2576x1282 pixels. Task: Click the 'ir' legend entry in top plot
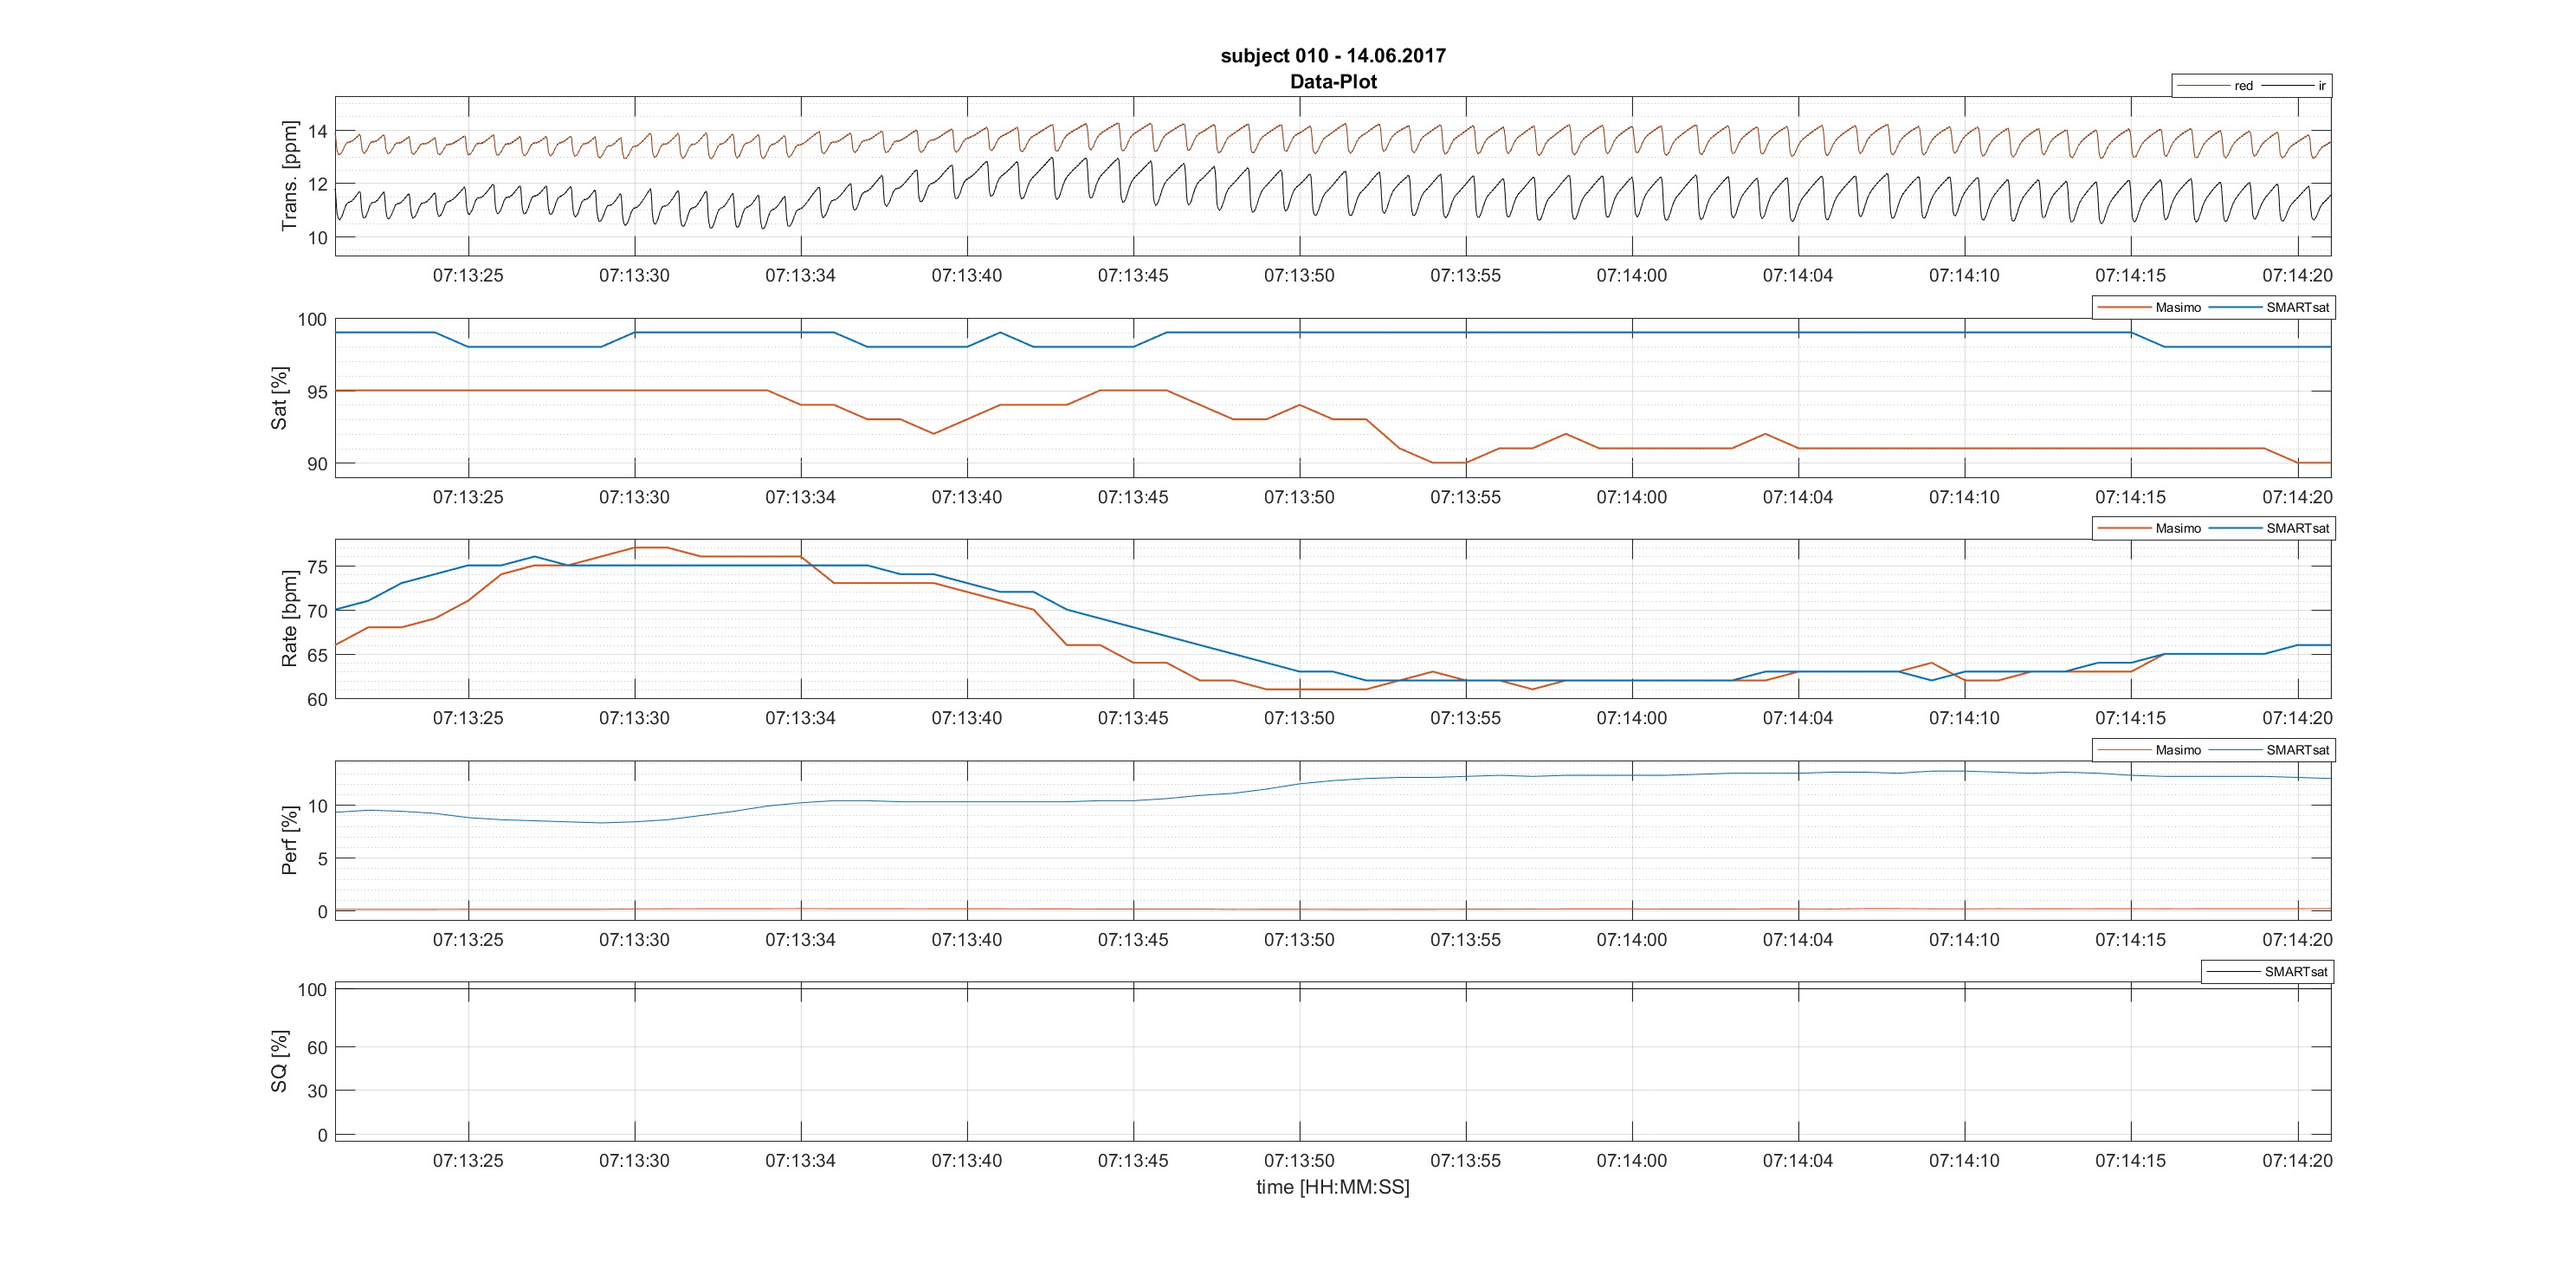2321,86
